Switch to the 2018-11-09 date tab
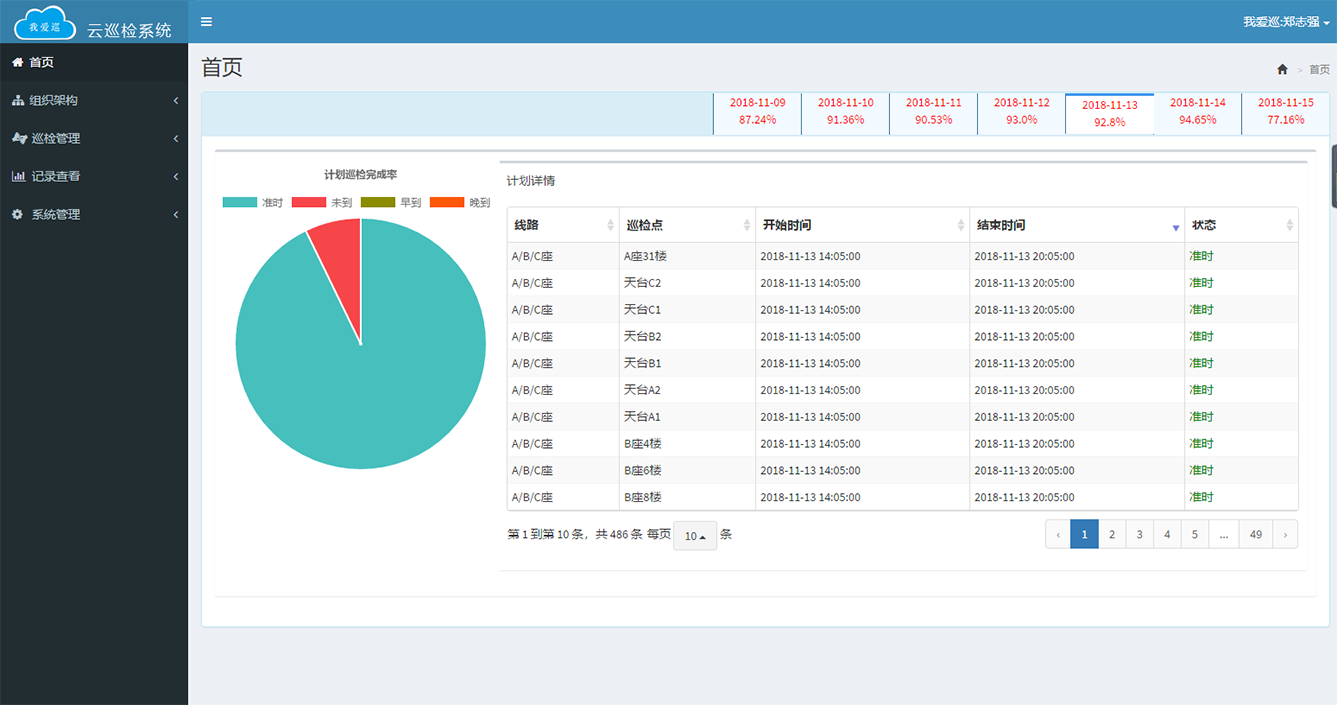The image size is (1337, 705). click(x=756, y=113)
